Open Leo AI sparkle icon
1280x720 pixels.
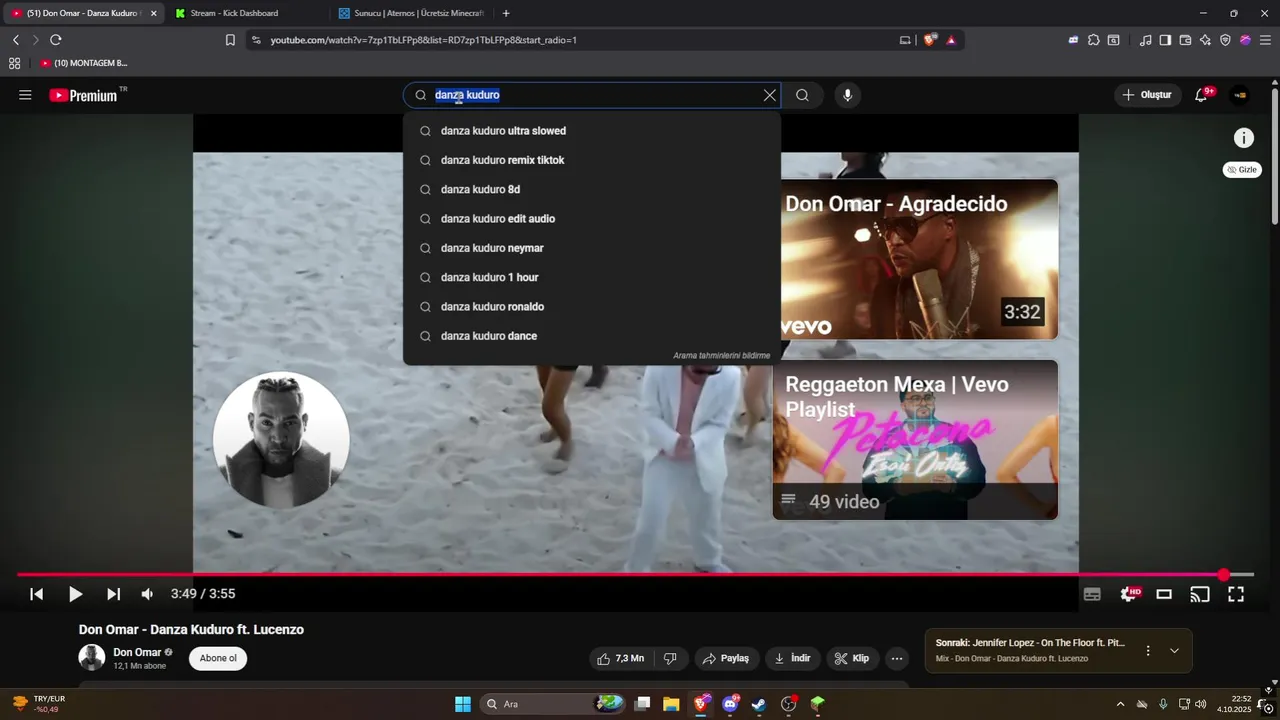(x=1205, y=40)
